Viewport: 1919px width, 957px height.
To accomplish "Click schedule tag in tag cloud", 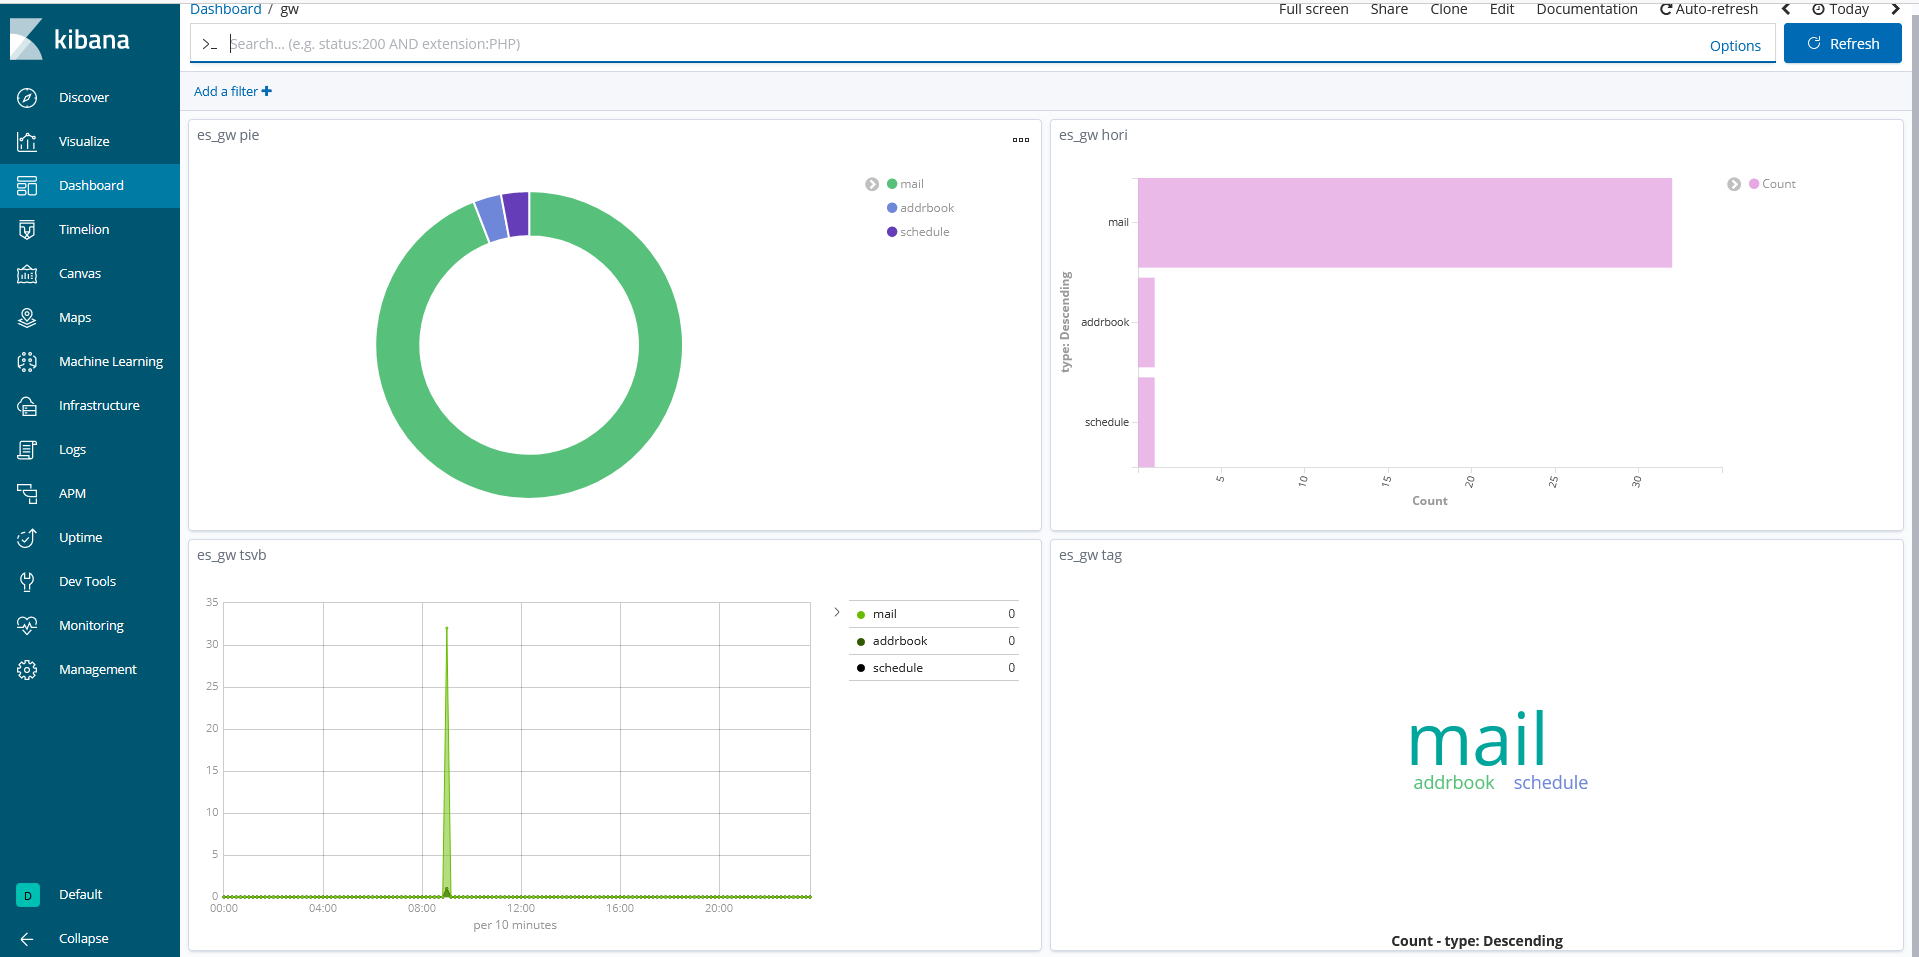I will click(x=1550, y=783).
